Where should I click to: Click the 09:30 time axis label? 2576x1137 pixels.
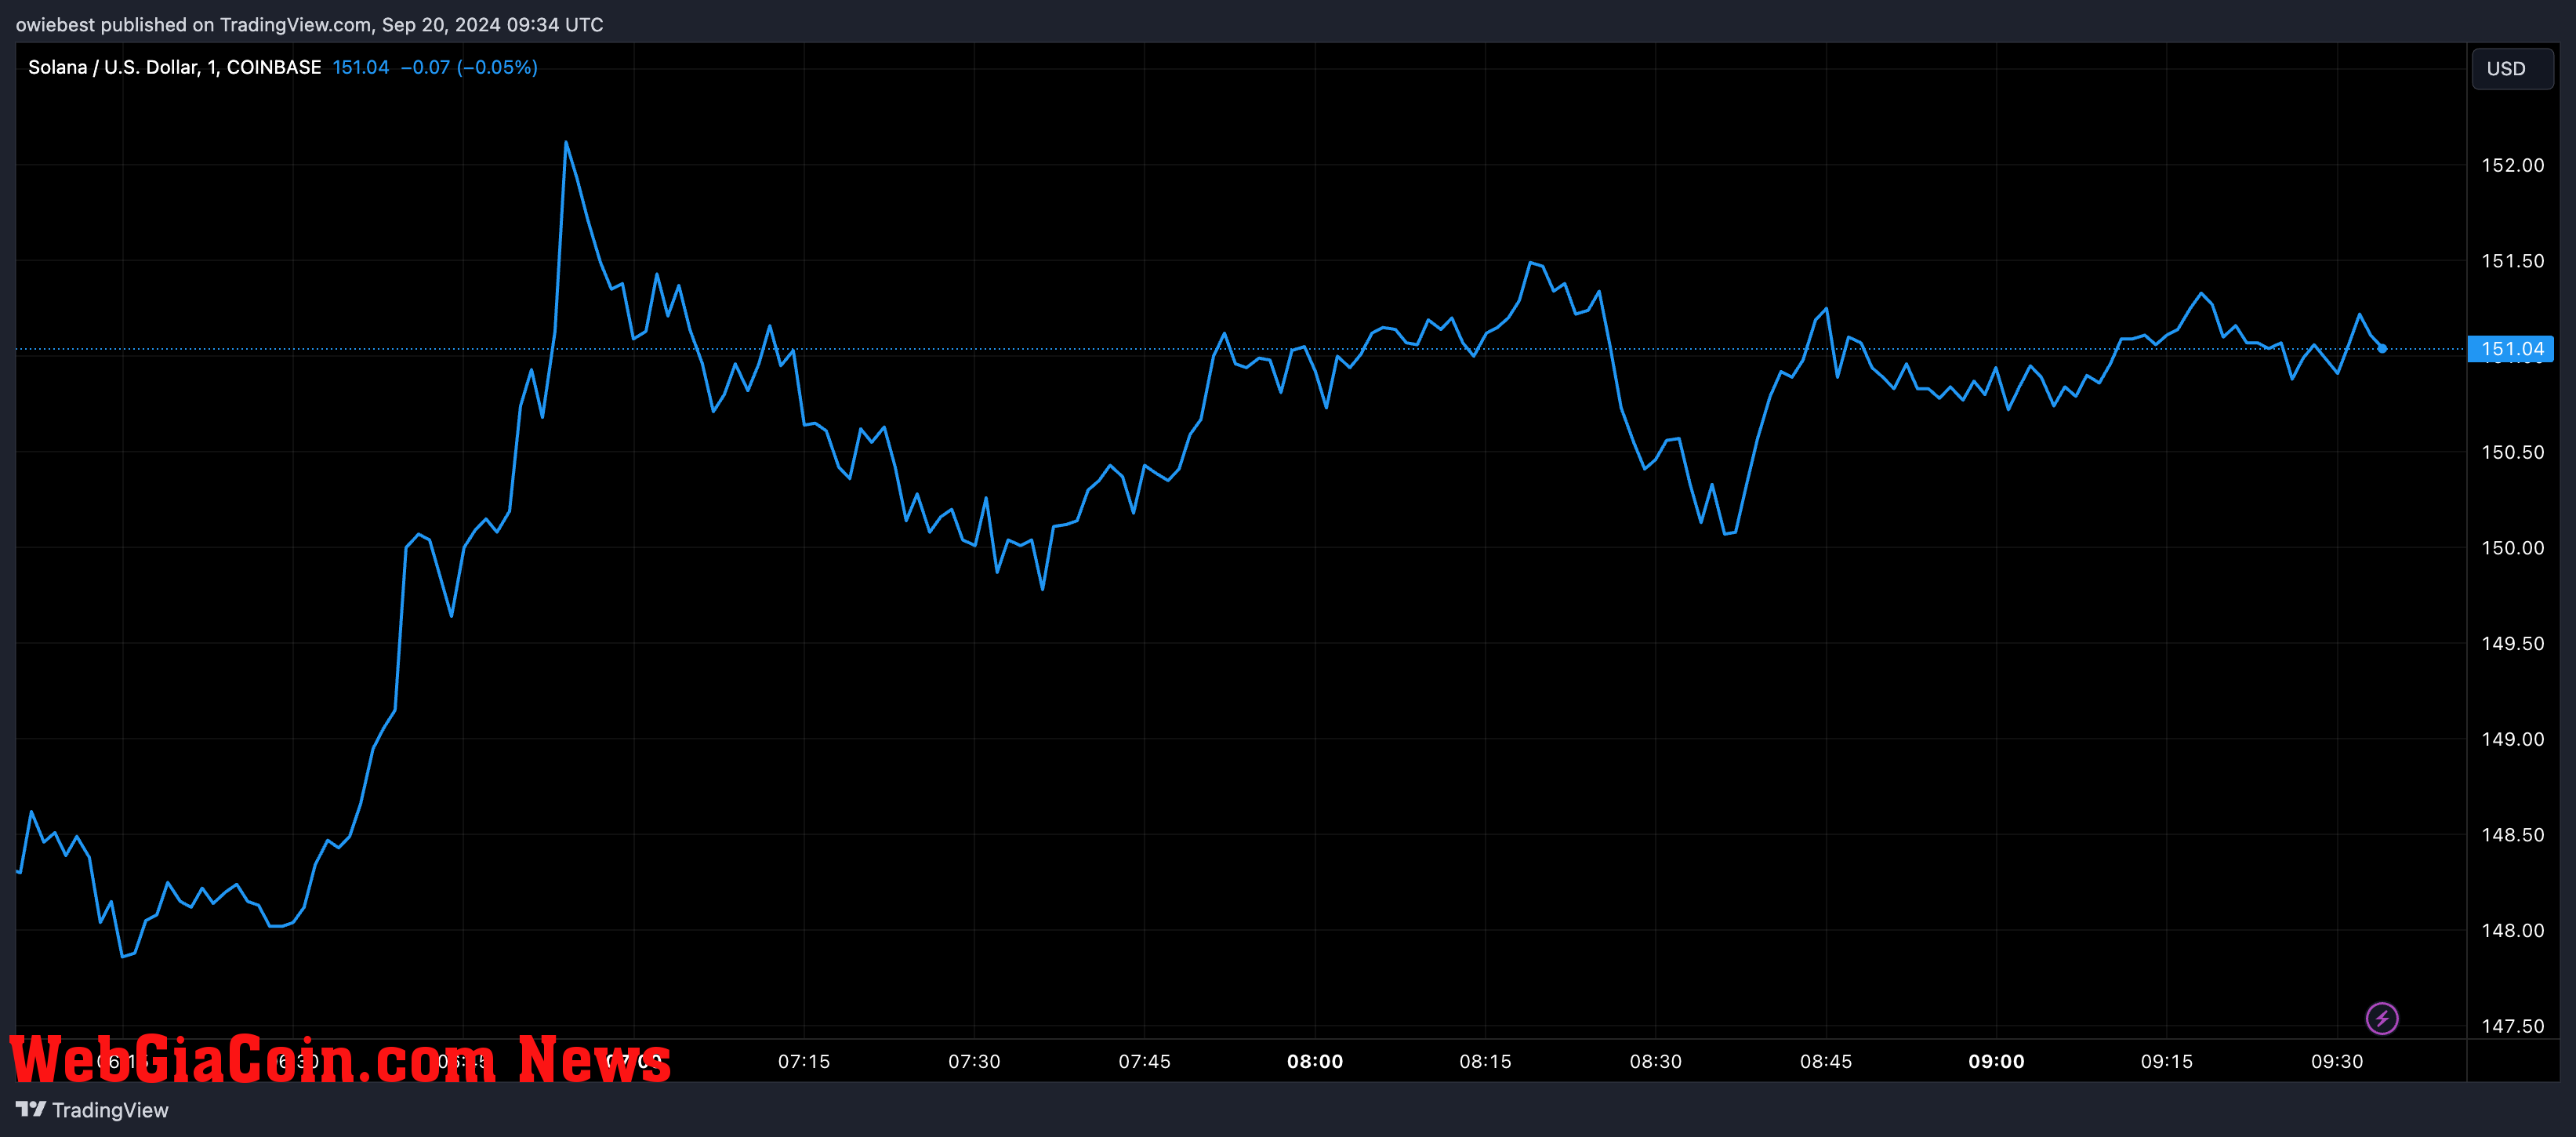[x=2337, y=1061]
